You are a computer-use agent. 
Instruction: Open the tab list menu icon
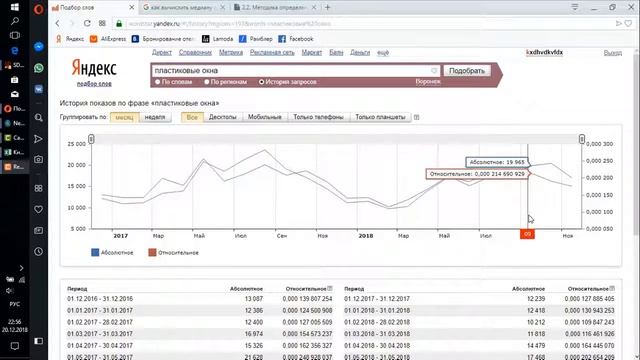click(575, 7)
